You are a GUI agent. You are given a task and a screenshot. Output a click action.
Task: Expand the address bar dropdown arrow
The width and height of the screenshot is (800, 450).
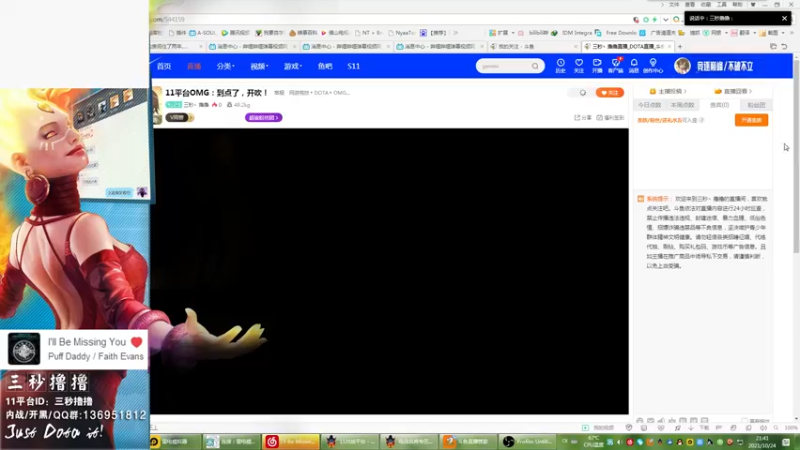pyautogui.click(x=665, y=19)
